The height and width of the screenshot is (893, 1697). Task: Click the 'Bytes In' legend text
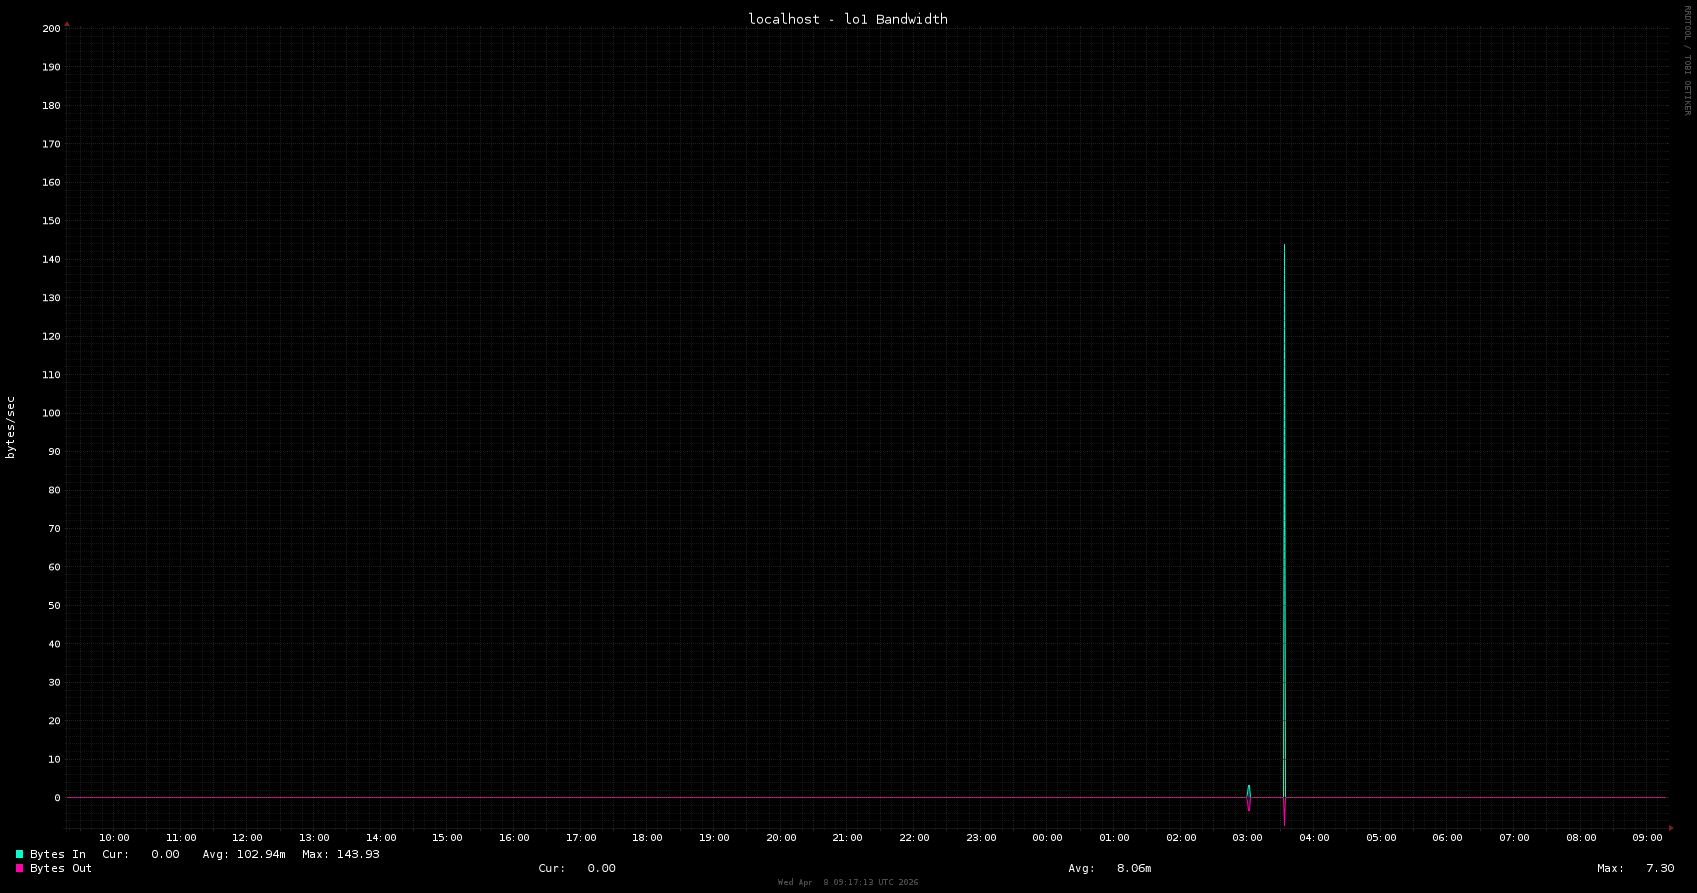click(x=58, y=854)
